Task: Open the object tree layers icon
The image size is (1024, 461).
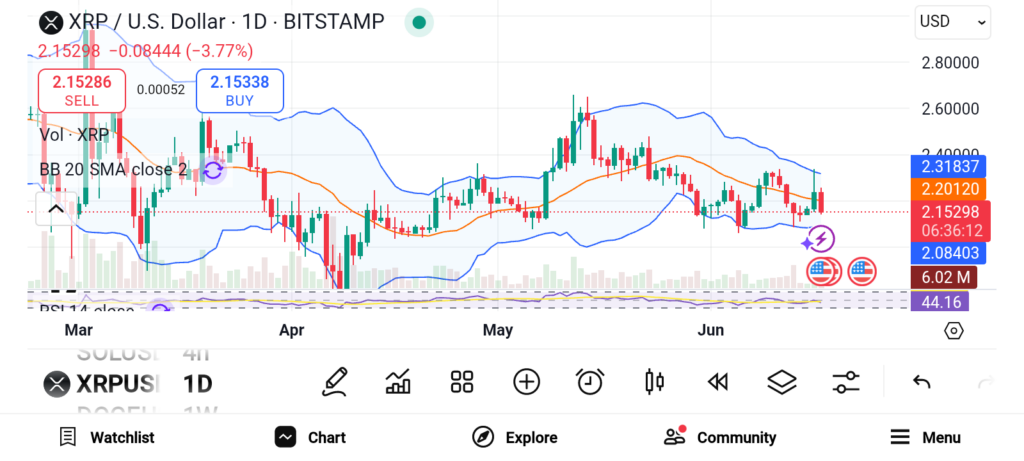Action: click(x=781, y=381)
